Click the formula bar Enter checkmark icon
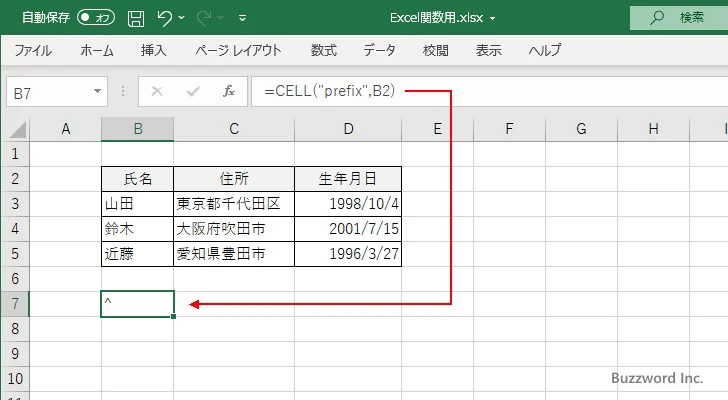728x400 pixels. (x=193, y=91)
